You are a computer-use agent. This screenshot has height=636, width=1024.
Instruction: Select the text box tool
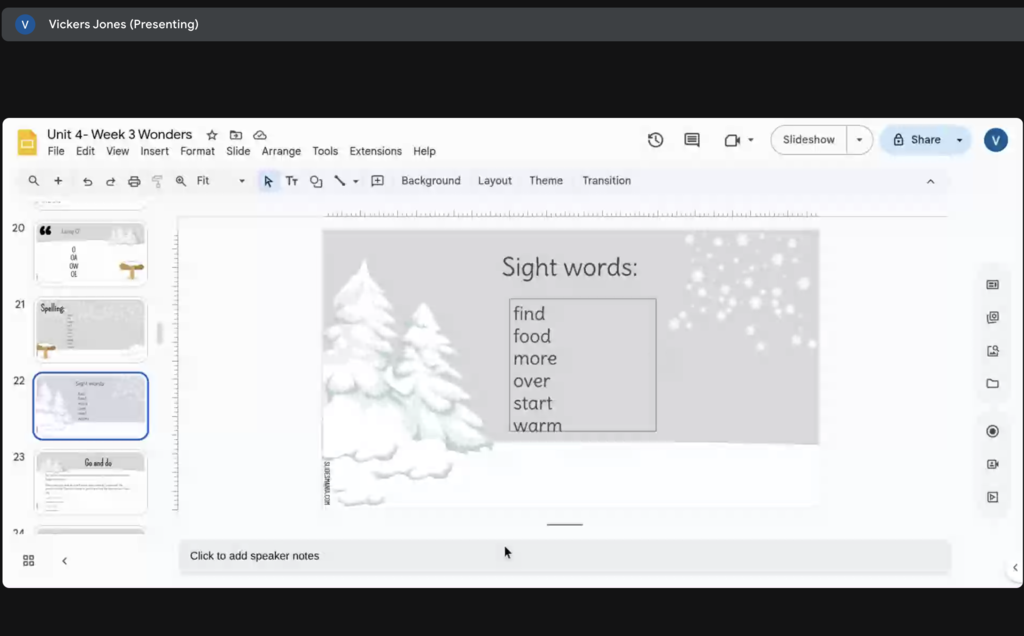point(292,181)
